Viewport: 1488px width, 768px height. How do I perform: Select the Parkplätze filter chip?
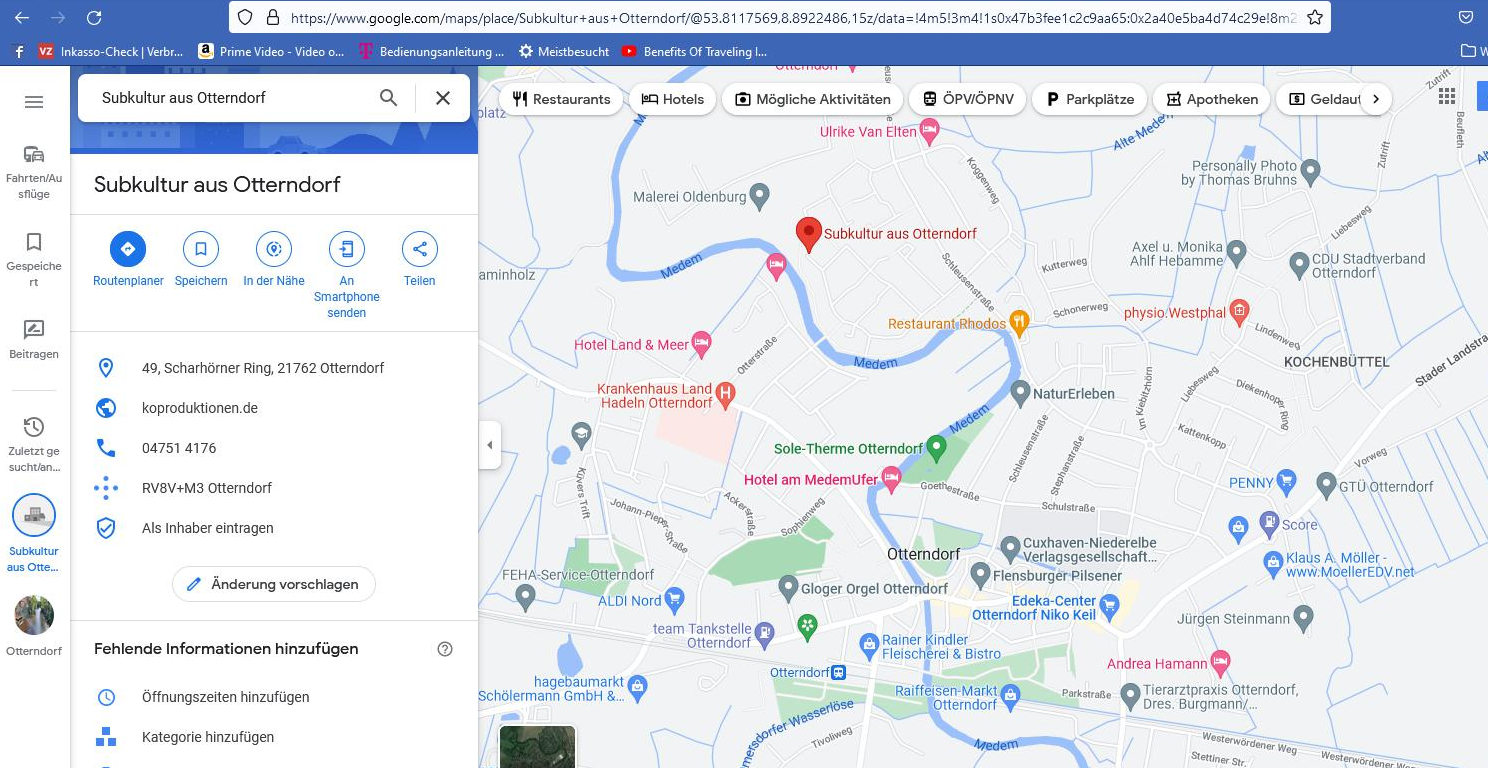[x=1089, y=99]
